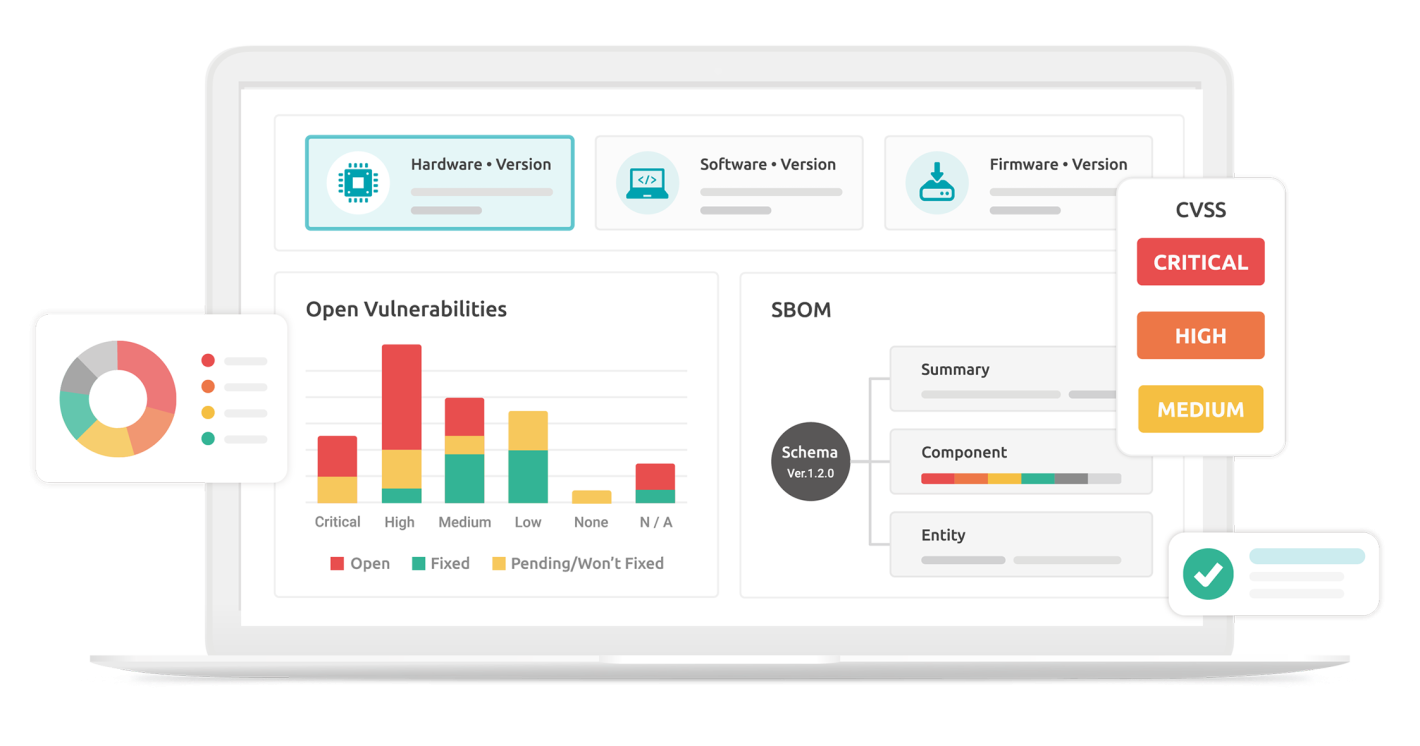Click the green Fixed legend square
The width and height of the screenshot is (1420, 746).
(419, 564)
